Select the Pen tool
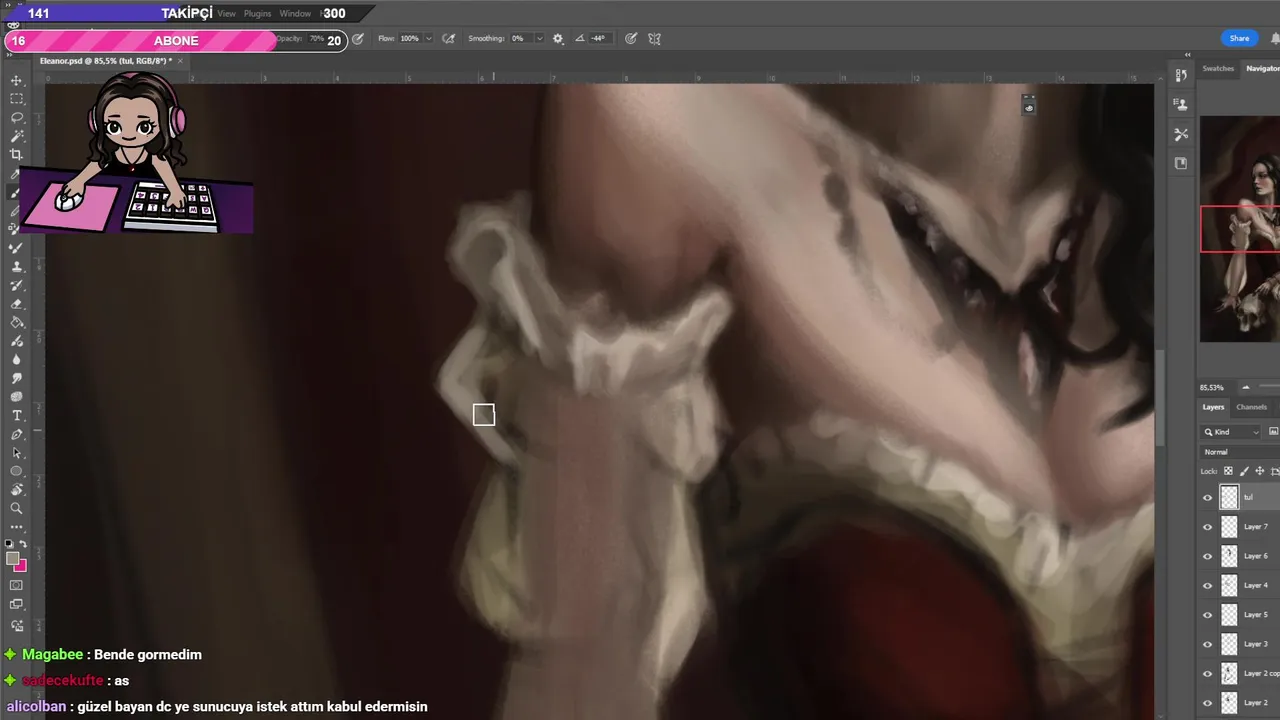Image resolution: width=1280 pixels, height=720 pixels. 16,434
